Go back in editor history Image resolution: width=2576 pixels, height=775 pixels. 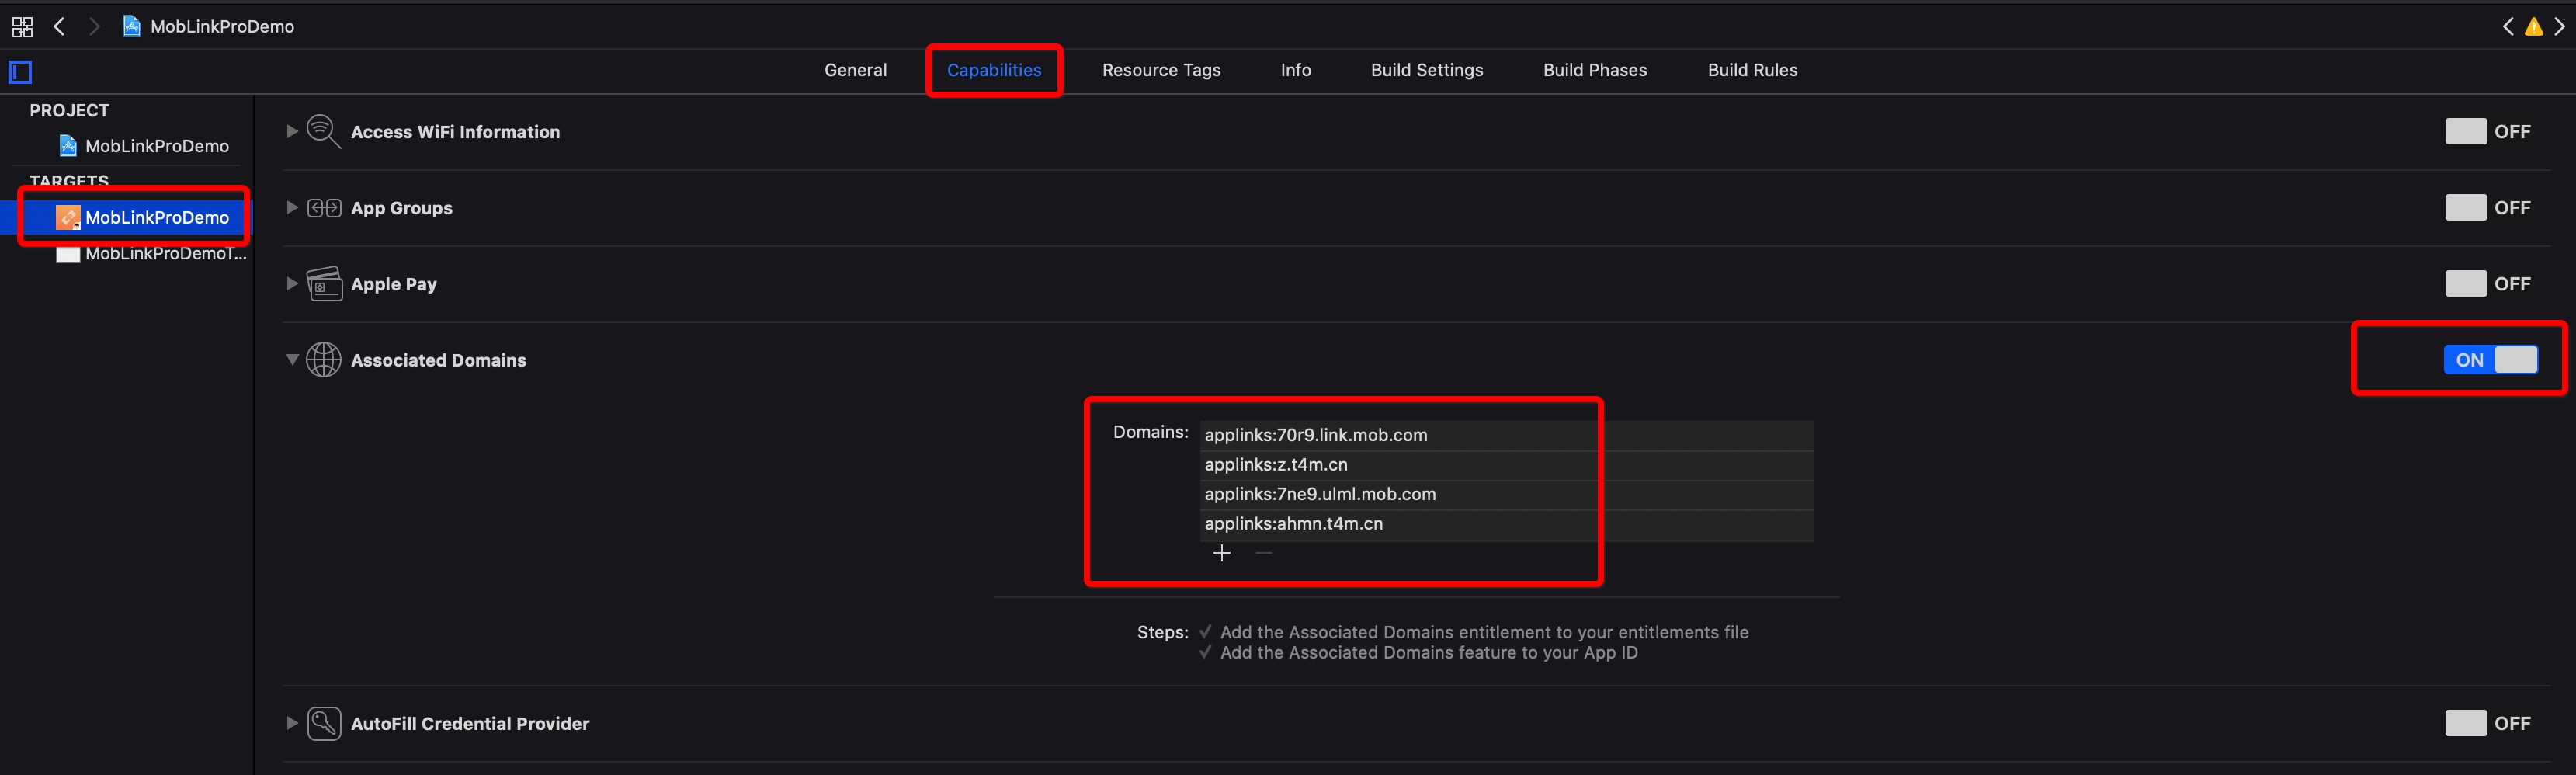tap(60, 26)
